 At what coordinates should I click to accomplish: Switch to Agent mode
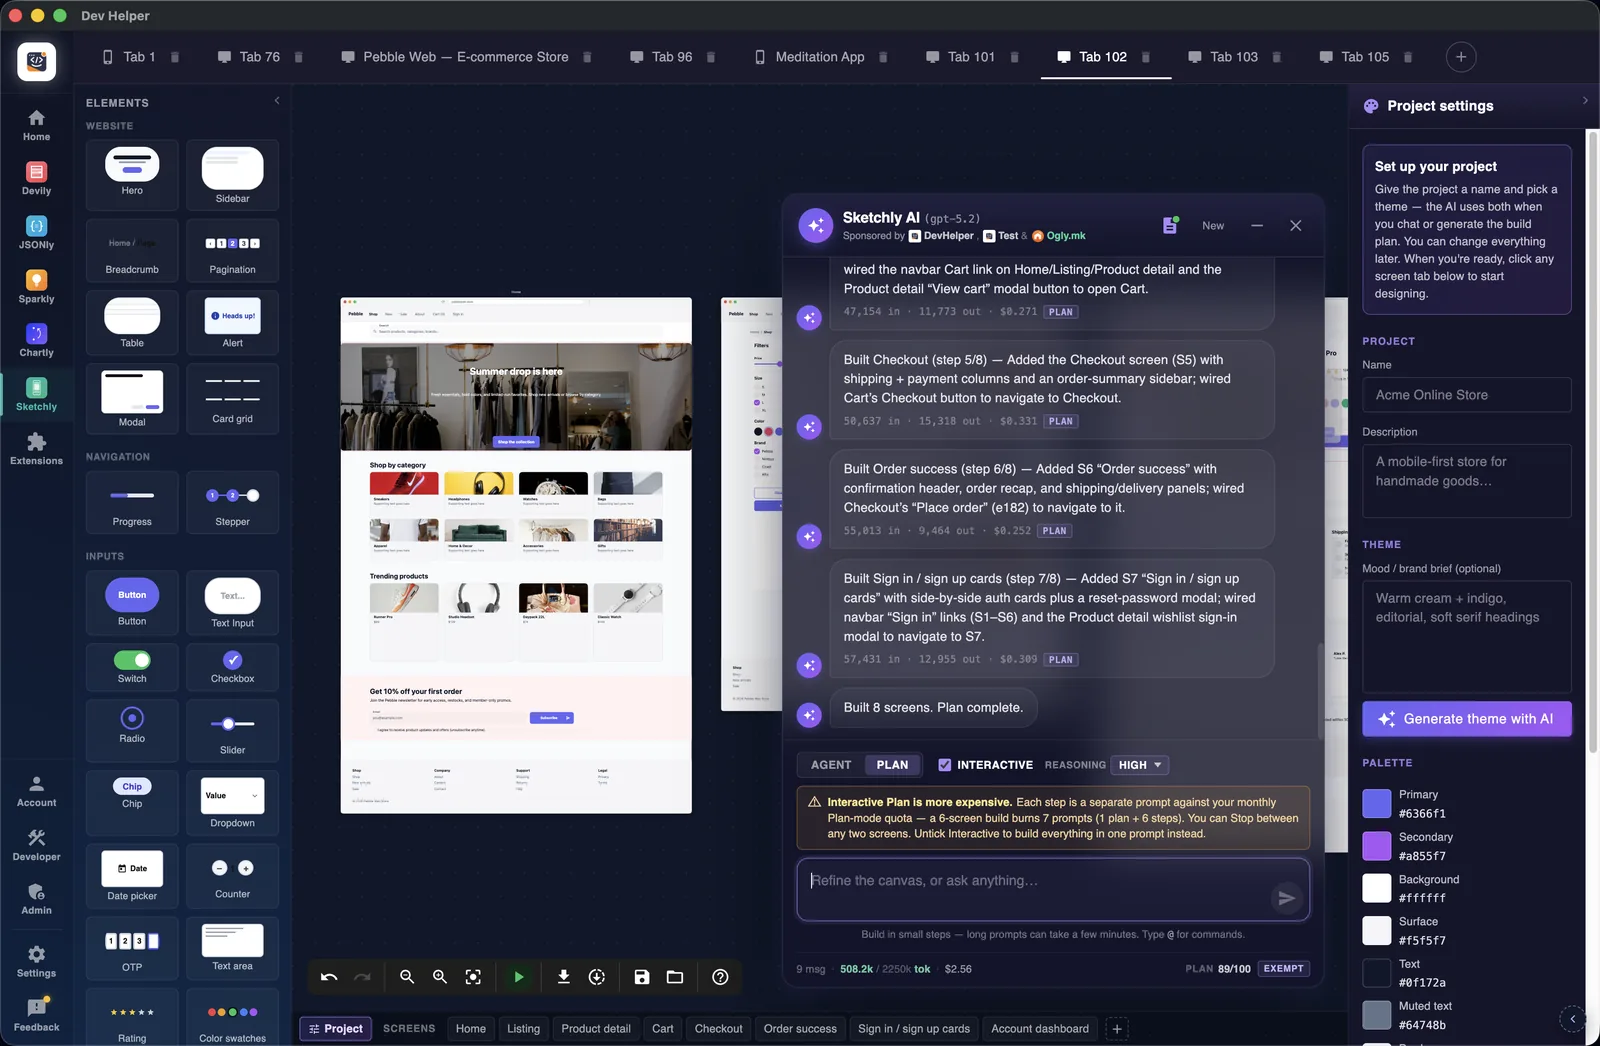tap(831, 765)
